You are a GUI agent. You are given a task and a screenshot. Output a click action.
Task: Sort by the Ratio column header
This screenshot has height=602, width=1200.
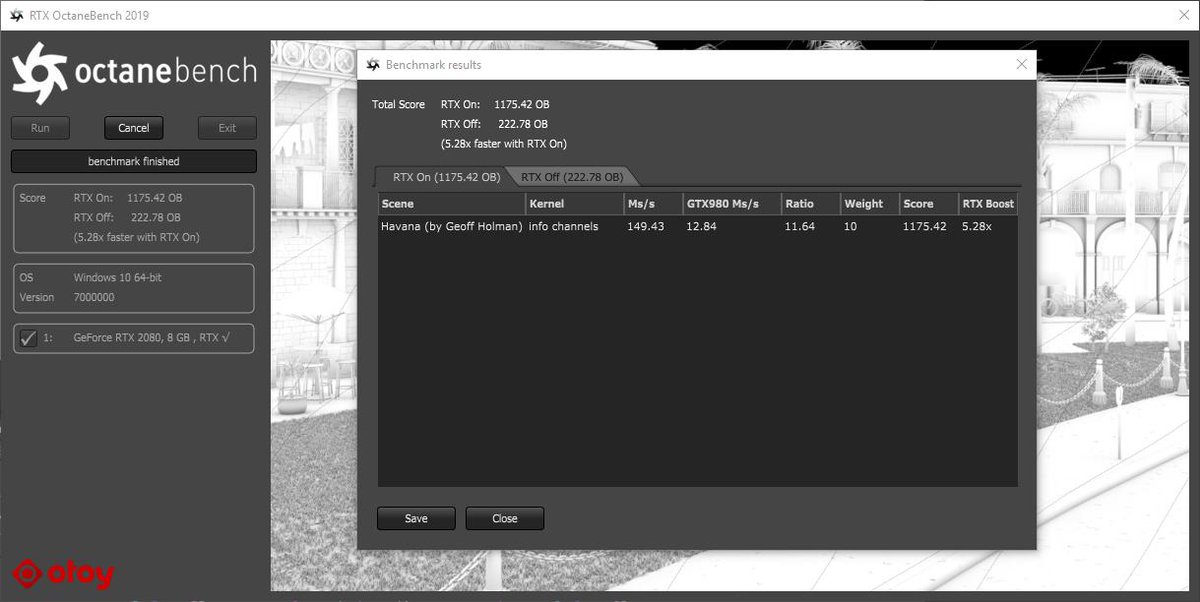point(811,204)
